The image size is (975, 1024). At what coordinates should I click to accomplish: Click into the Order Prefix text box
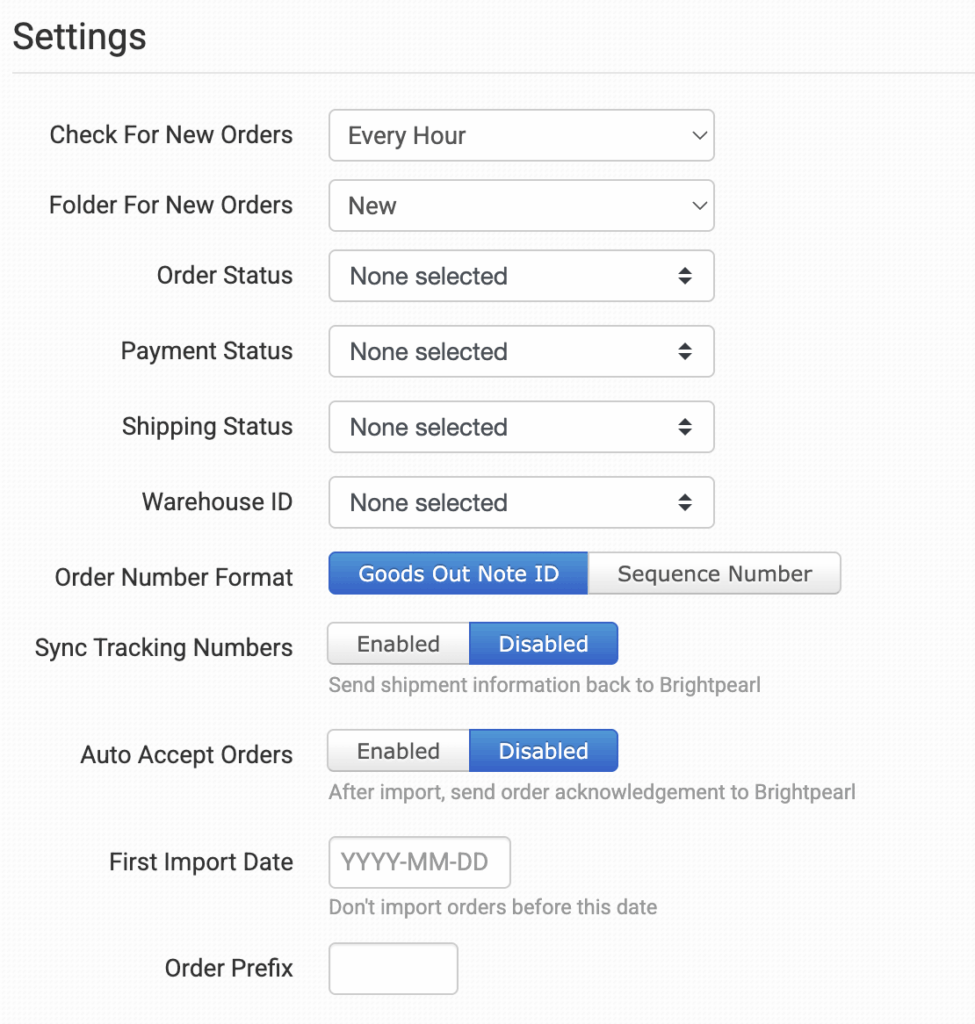(x=393, y=968)
